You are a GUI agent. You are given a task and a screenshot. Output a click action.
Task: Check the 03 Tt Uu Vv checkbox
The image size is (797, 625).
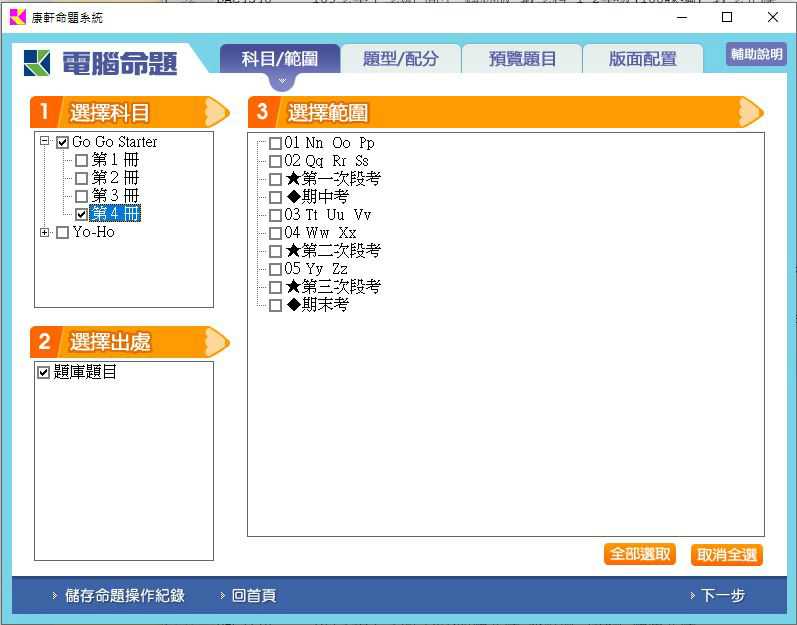[275, 215]
